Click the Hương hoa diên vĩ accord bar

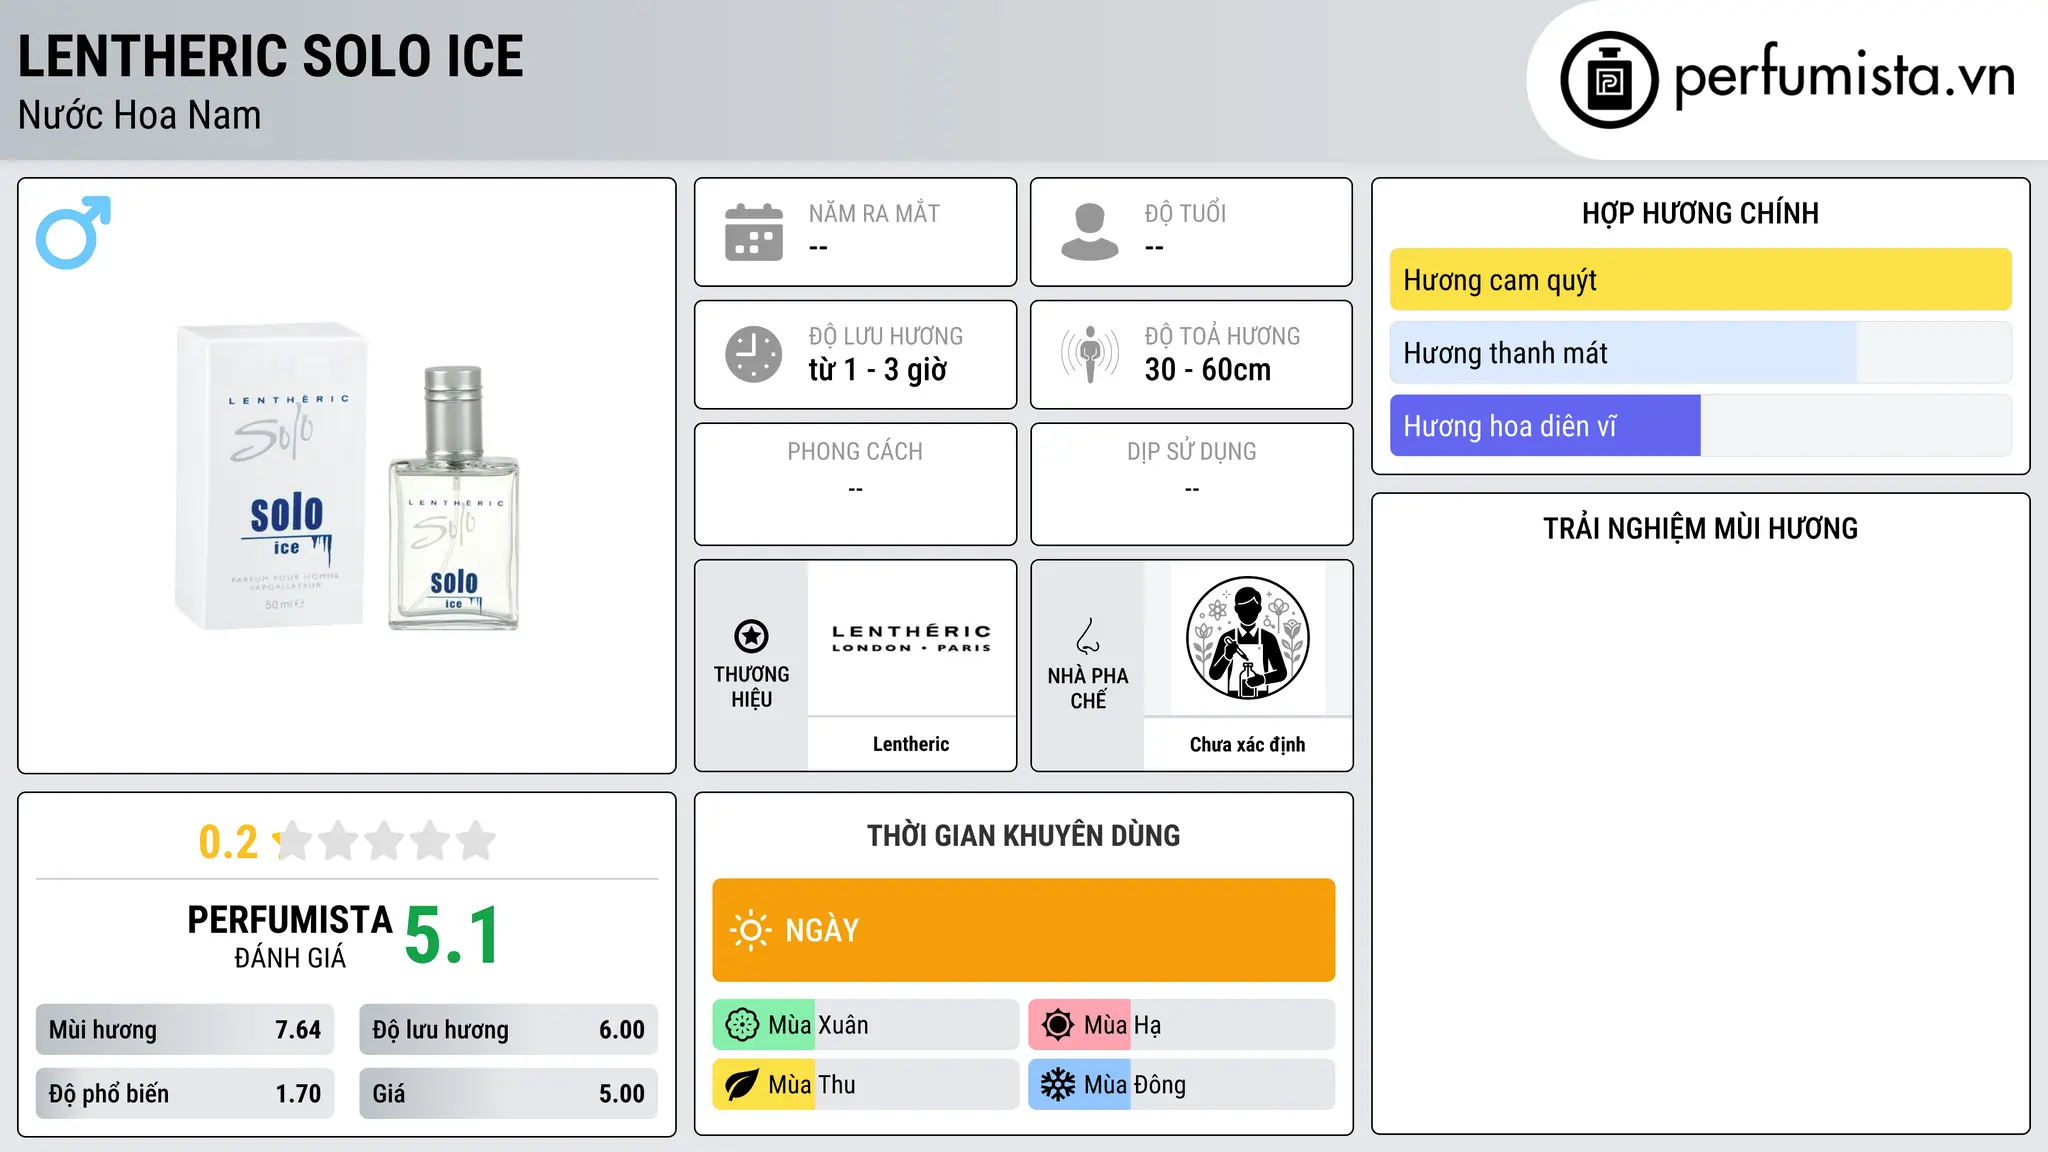[x=1700, y=426]
